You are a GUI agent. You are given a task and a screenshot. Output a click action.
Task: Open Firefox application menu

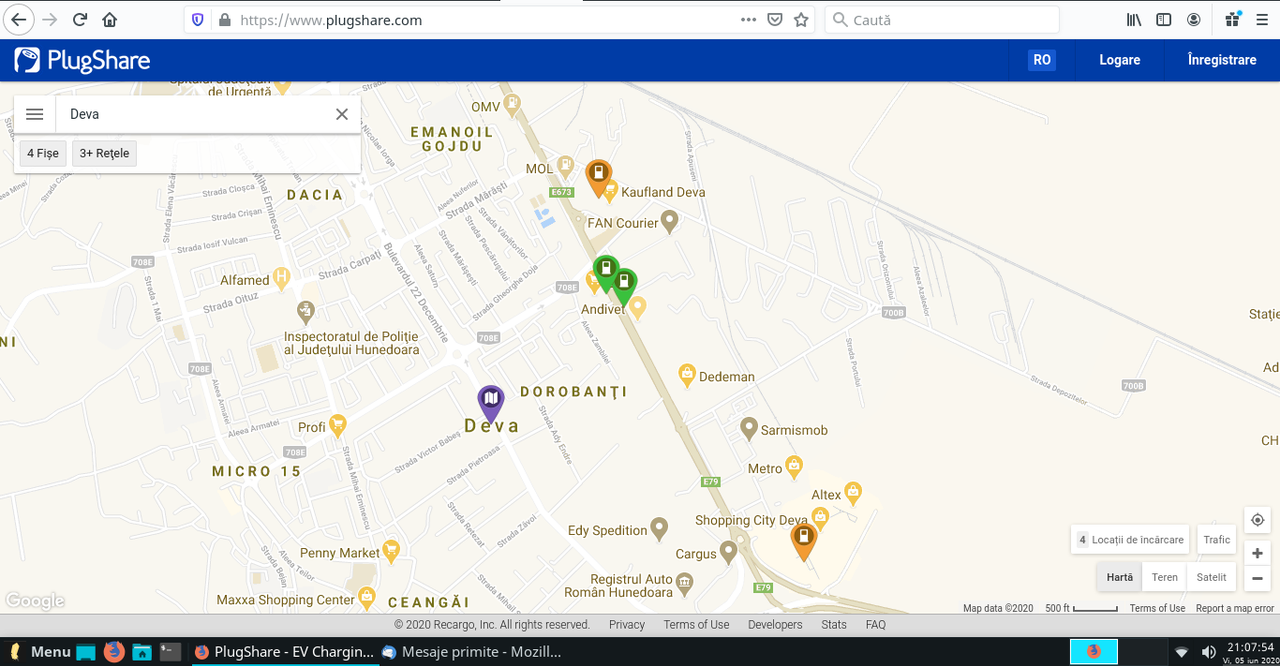(x=1261, y=20)
